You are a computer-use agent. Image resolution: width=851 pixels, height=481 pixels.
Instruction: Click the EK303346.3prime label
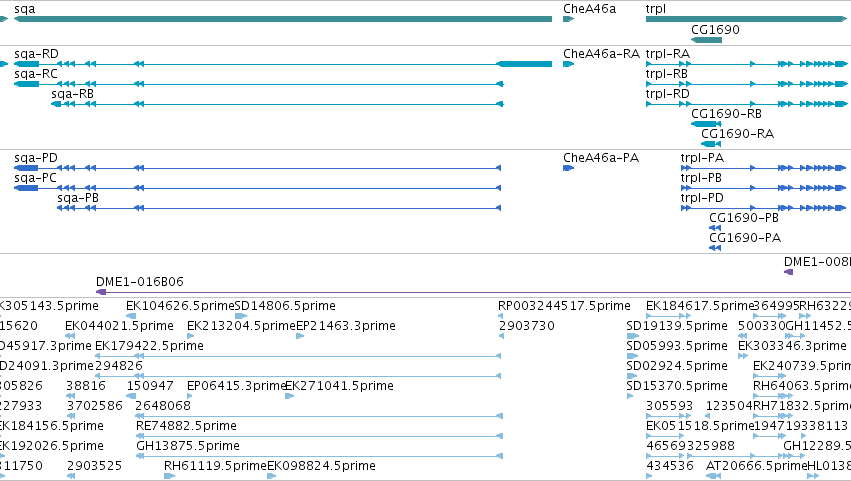[x=792, y=346]
